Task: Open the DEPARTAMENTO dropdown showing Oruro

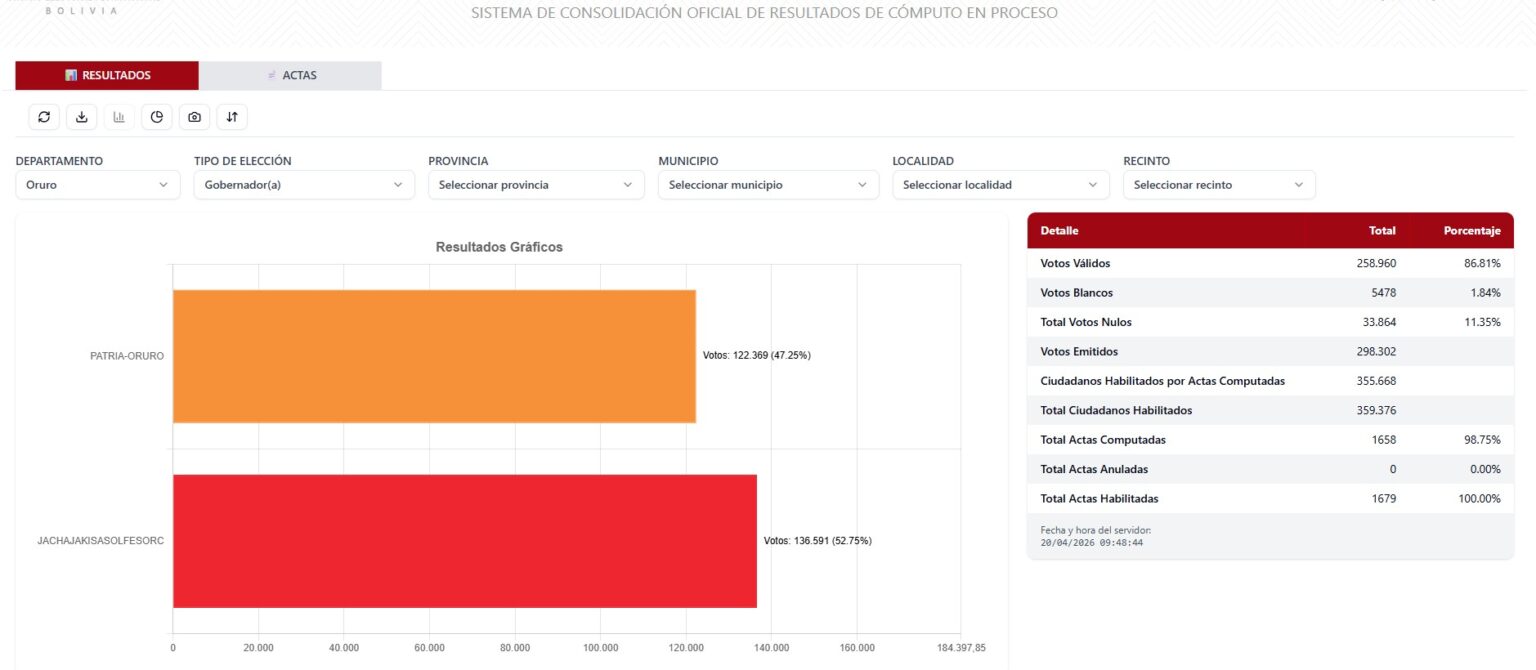Action: (97, 184)
